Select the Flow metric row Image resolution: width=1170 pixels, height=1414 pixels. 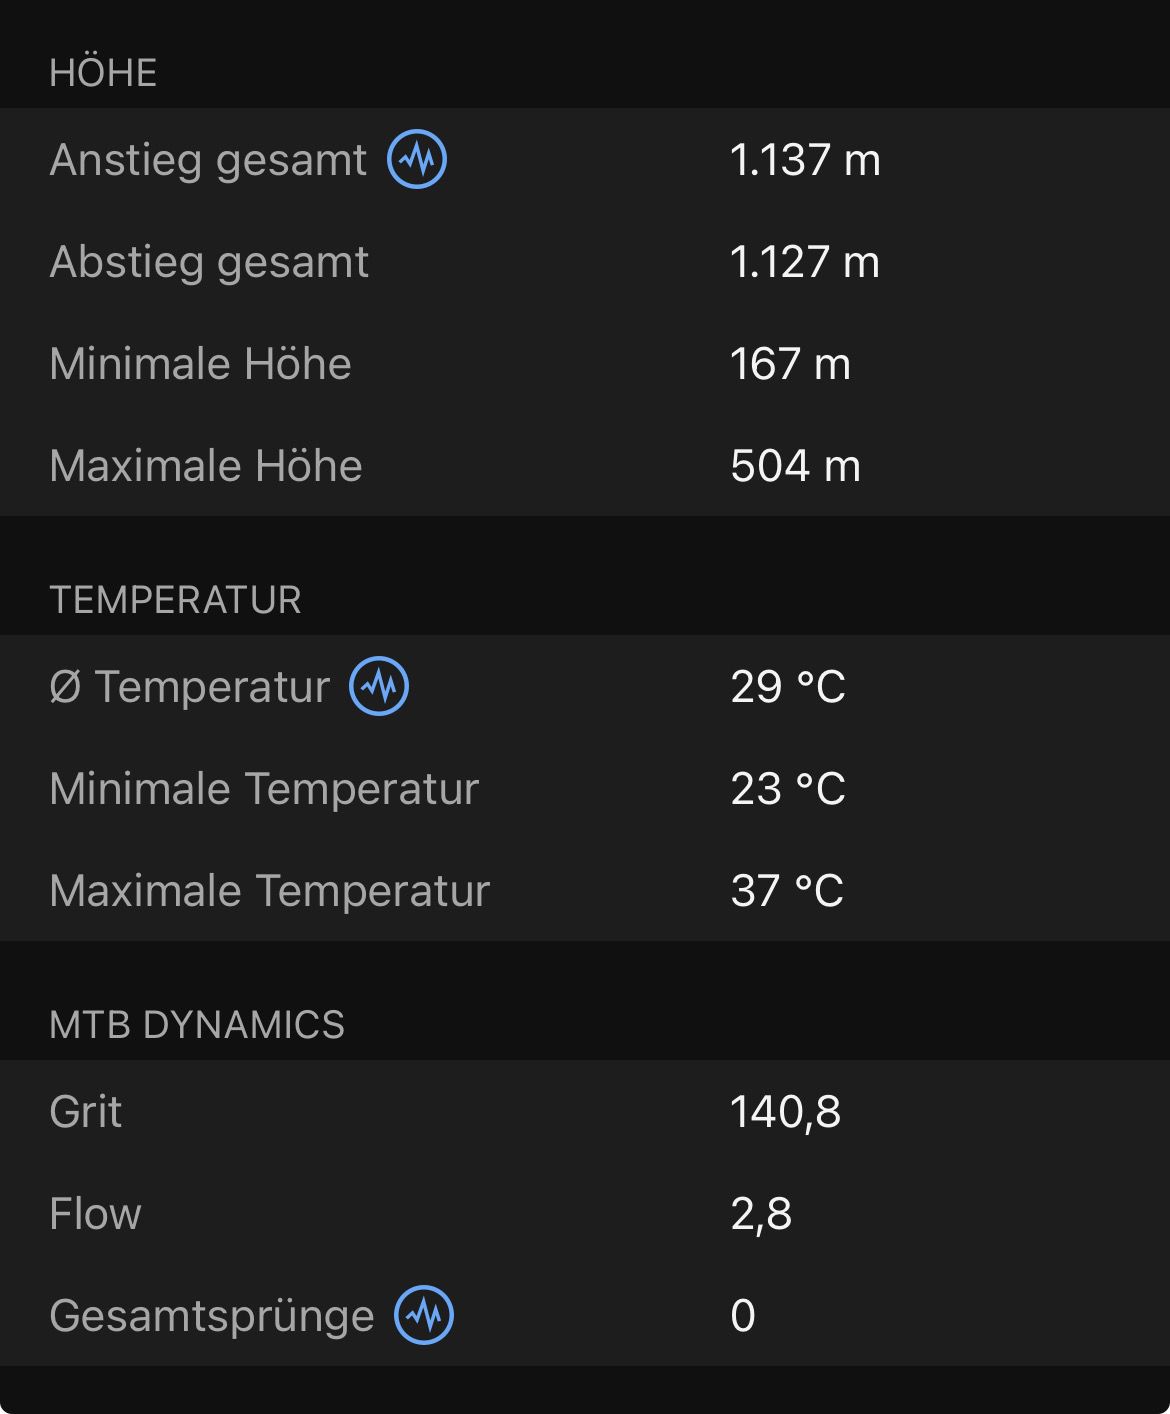point(585,1213)
